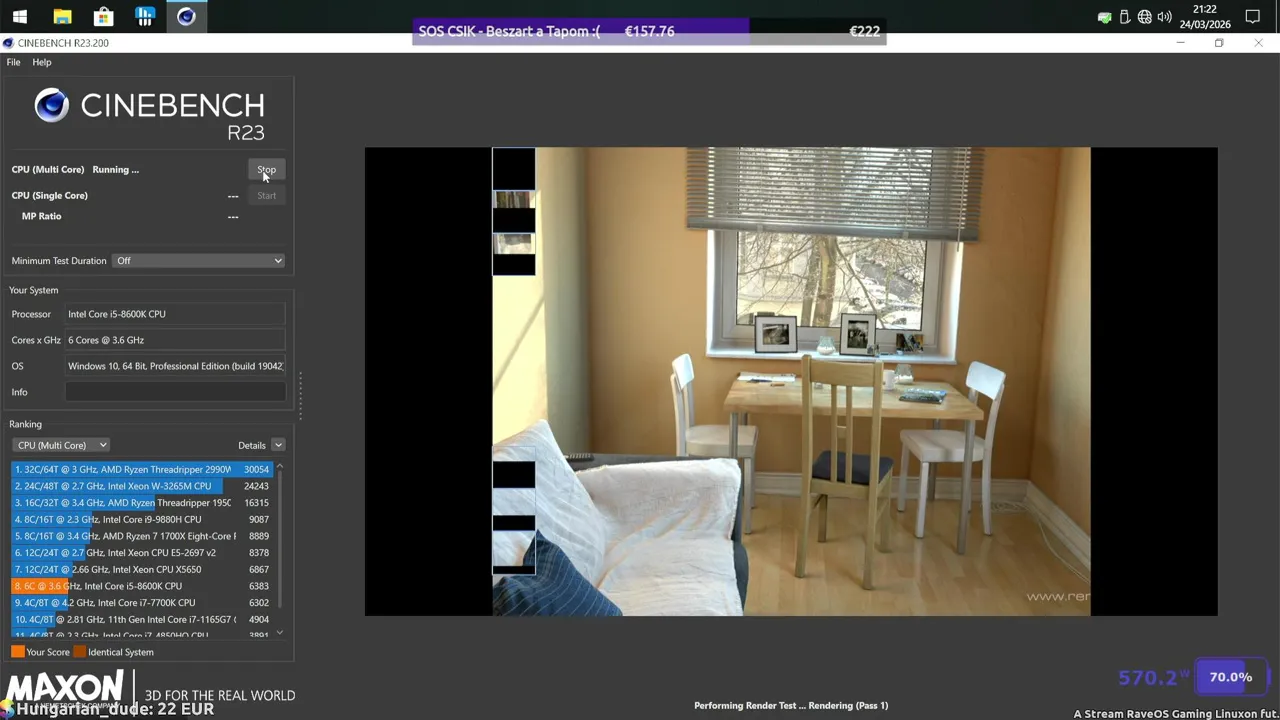The height and width of the screenshot is (720, 1280).
Task: Click the orange Your Score legend swatch
Action: pyautogui.click(x=18, y=652)
